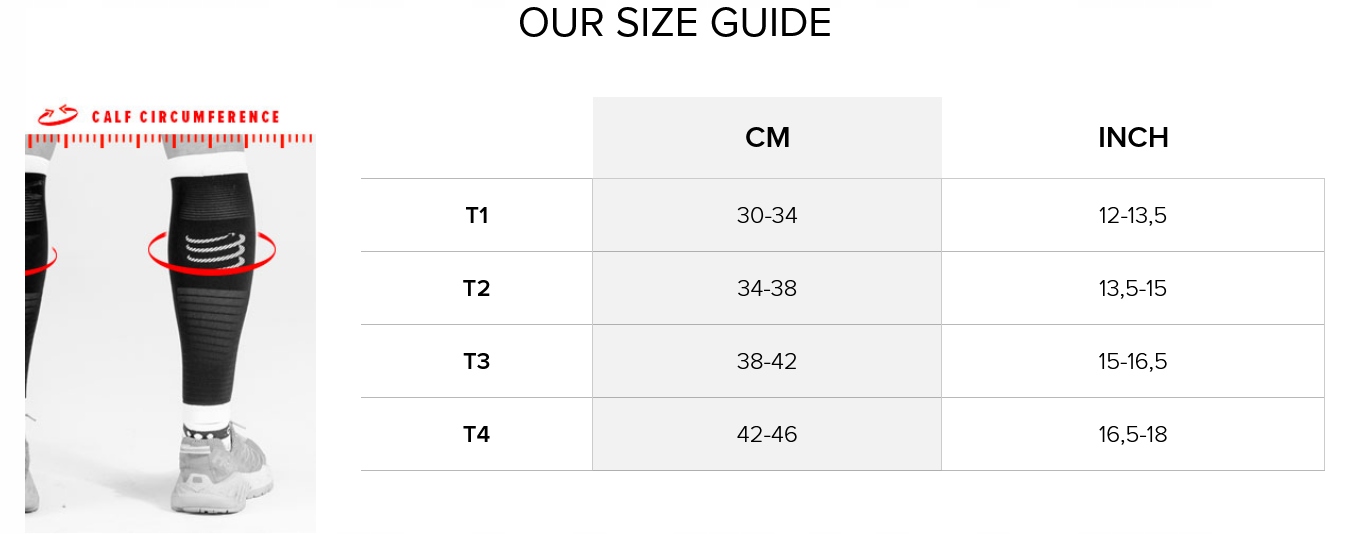This screenshot has width=1347, height=534.
Task: Click the CALF CIRCUMFERENCE red label text
Action: (x=186, y=117)
